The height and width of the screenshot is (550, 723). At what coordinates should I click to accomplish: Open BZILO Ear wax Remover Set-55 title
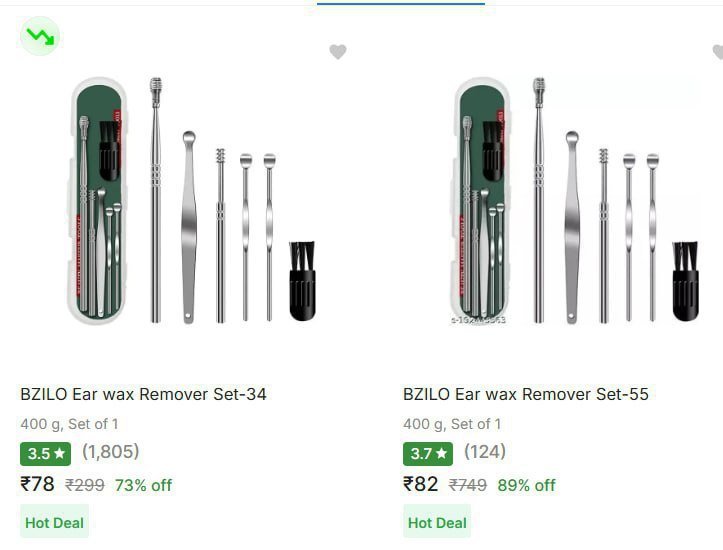tap(526, 394)
